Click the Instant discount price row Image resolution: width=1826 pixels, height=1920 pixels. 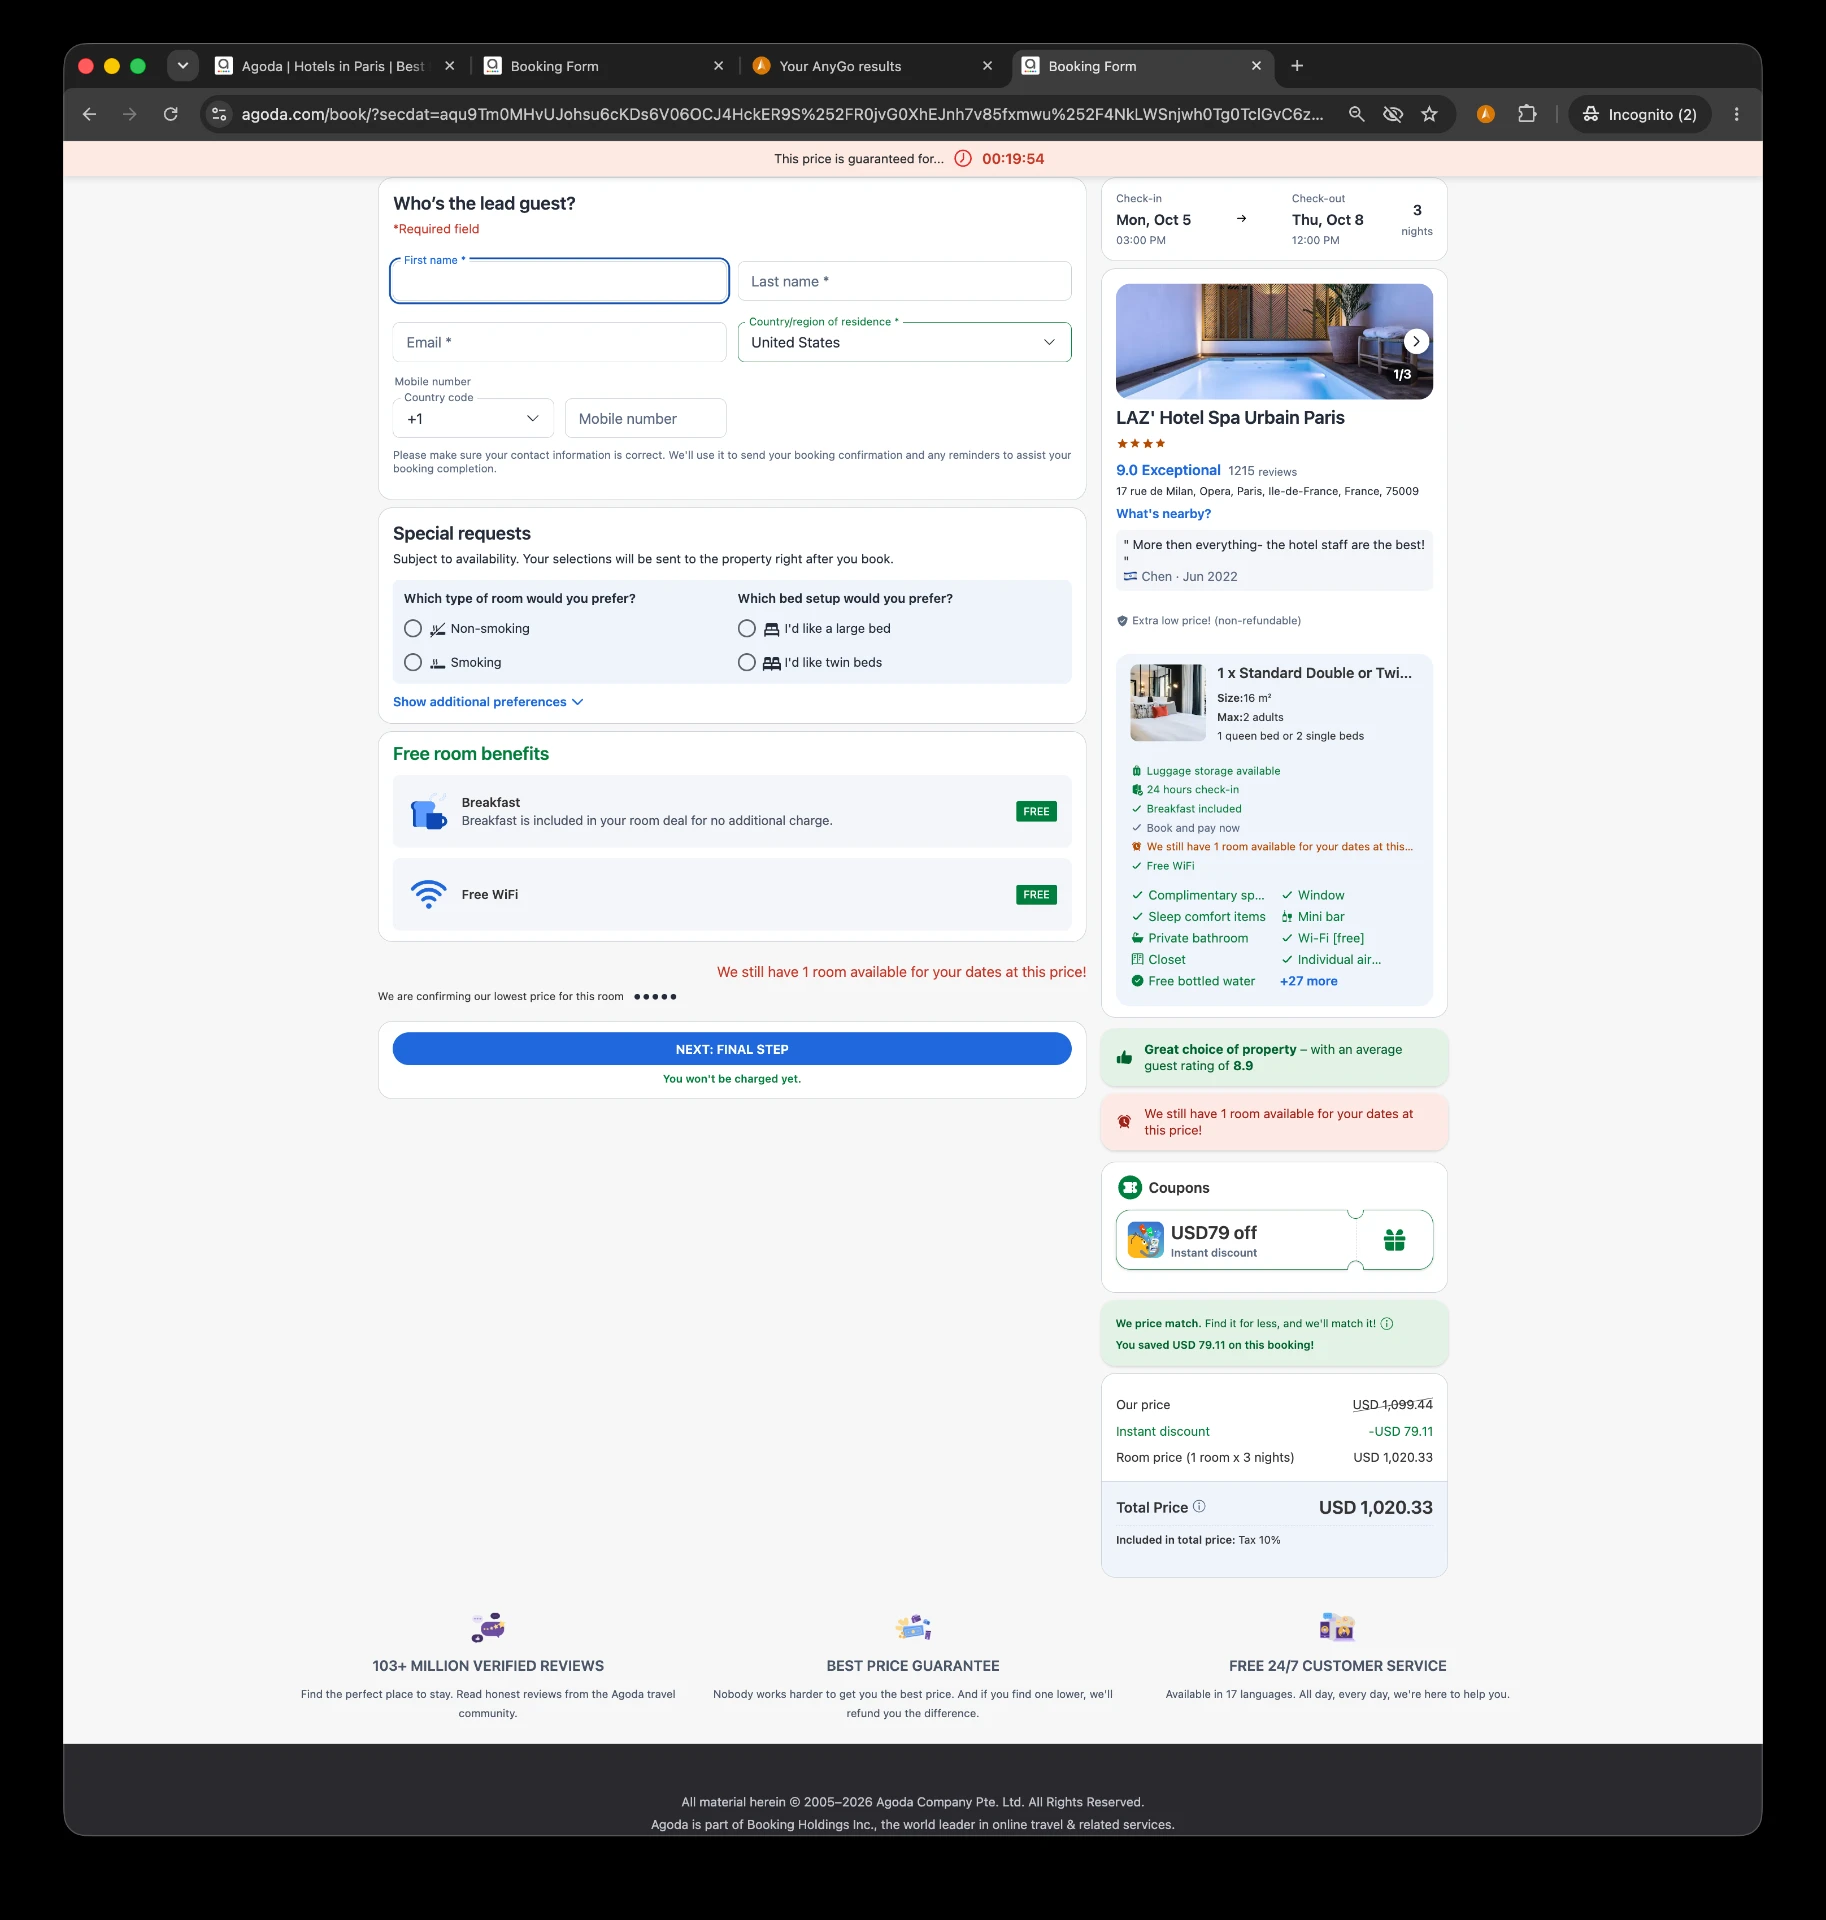coord(1274,1431)
